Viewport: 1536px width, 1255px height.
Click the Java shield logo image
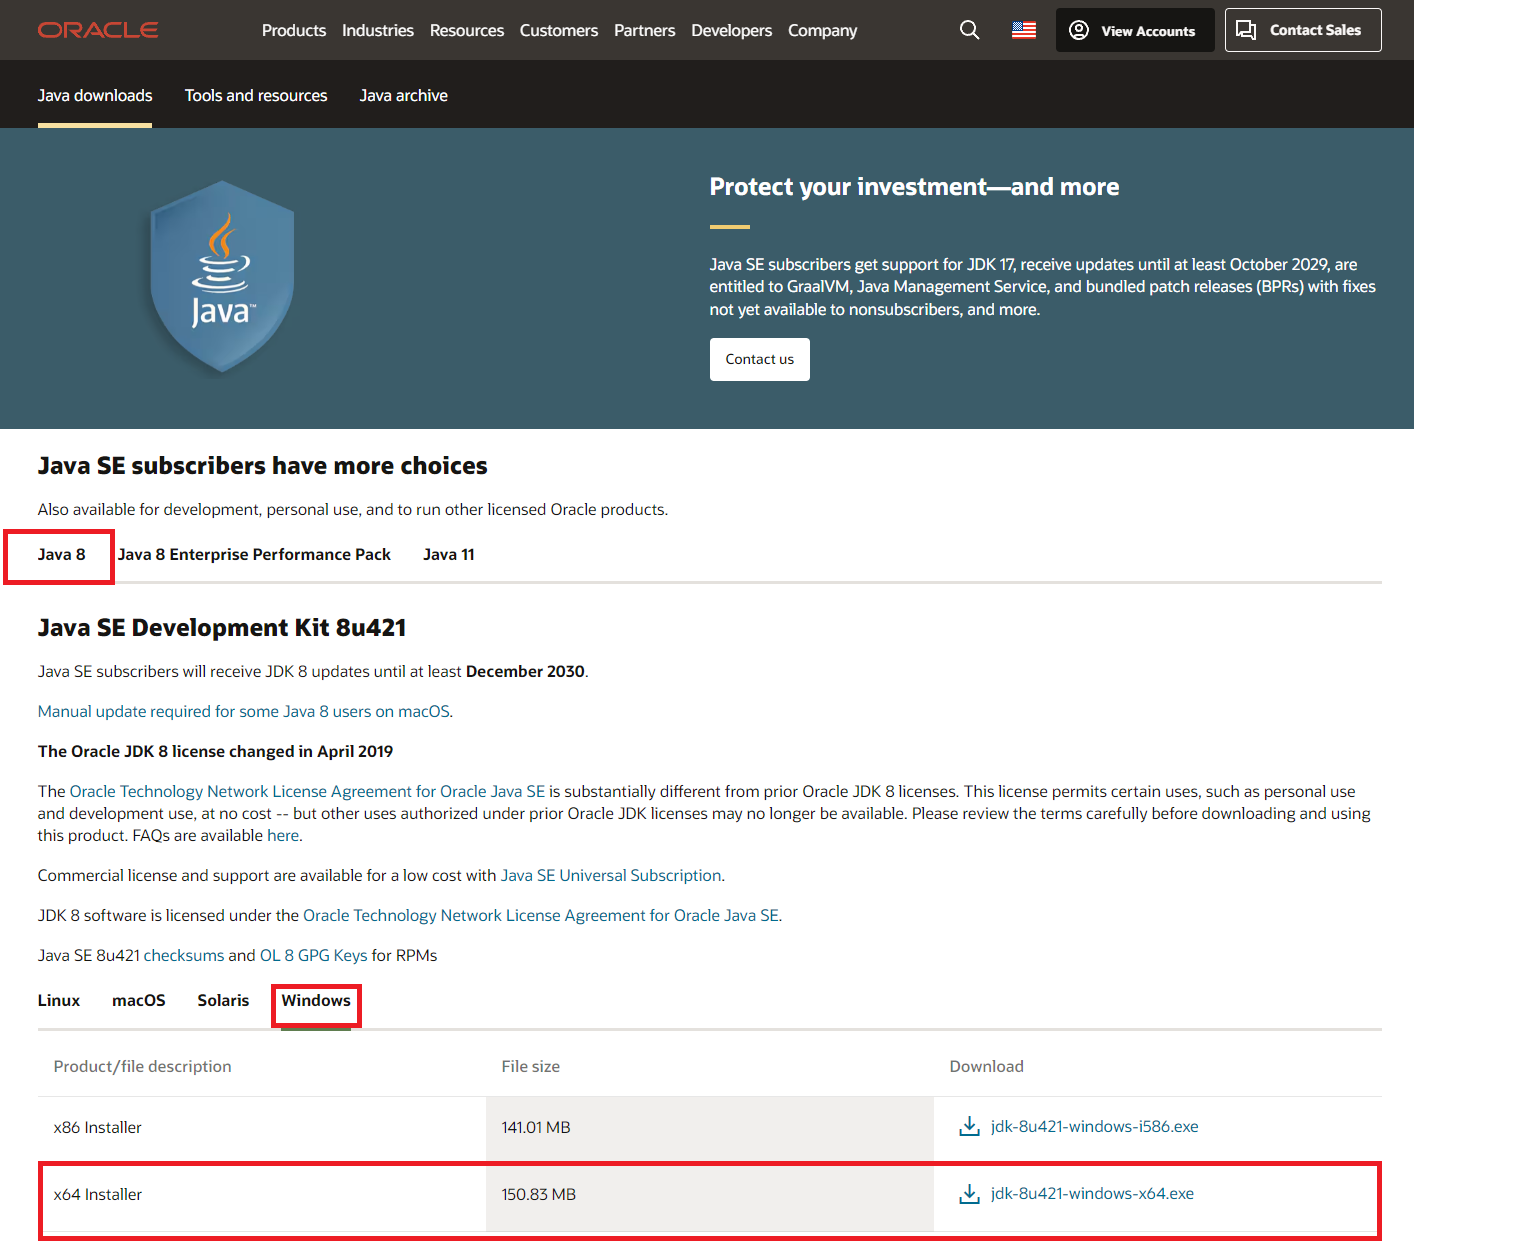(x=222, y=277)
